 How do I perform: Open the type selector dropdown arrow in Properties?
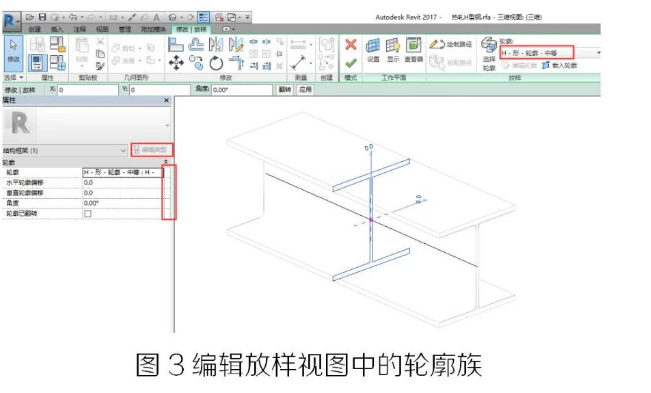167,125
